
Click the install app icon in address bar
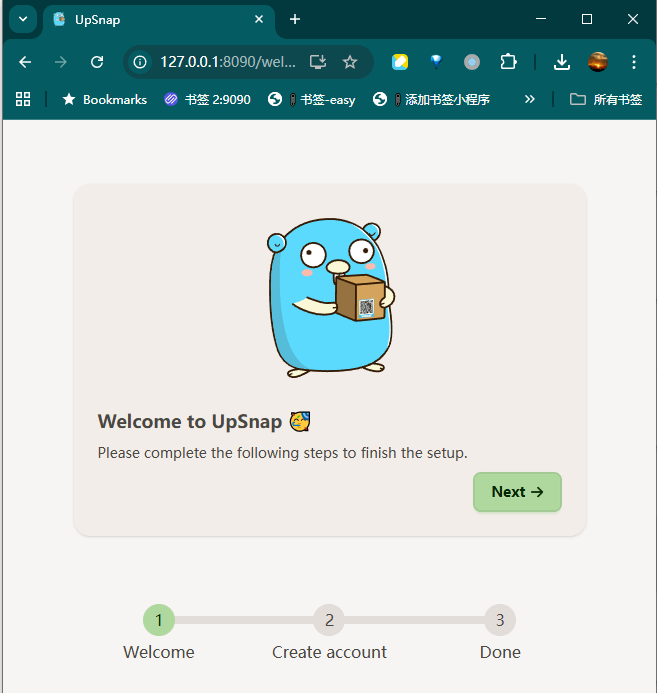[318, 62]
